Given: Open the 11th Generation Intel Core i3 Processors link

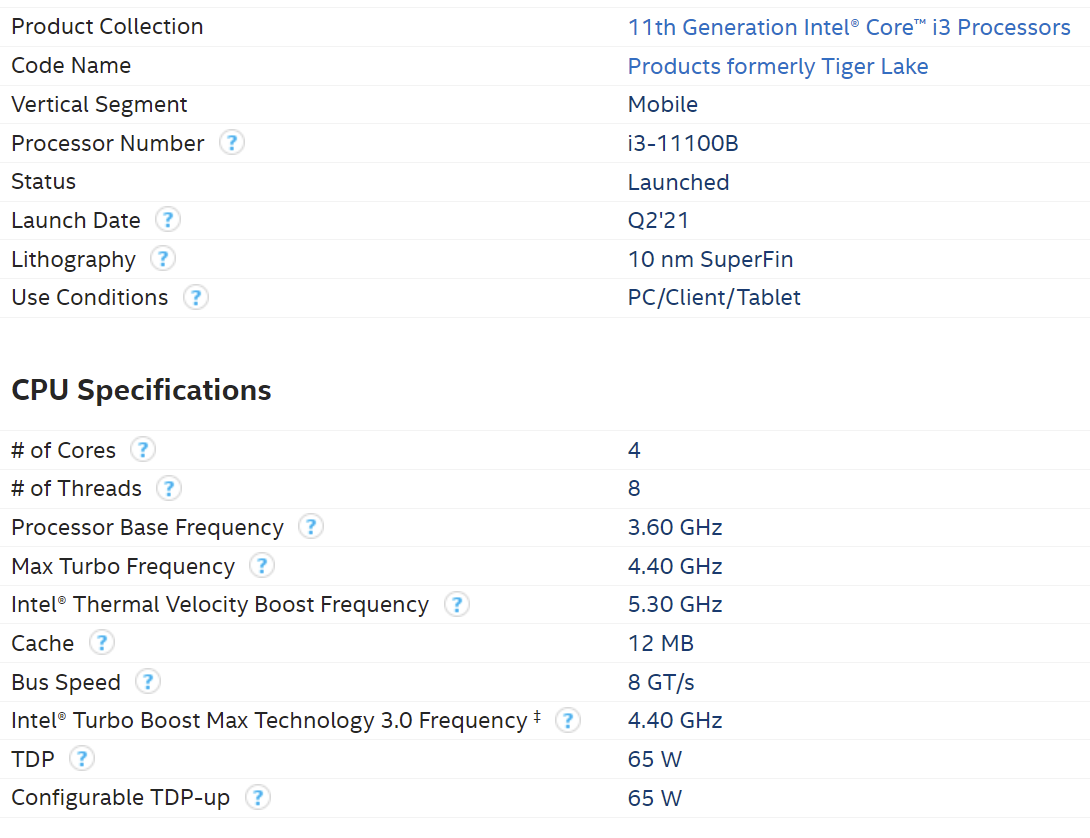Looking at the screenshot, I should [x=848, y=27].
